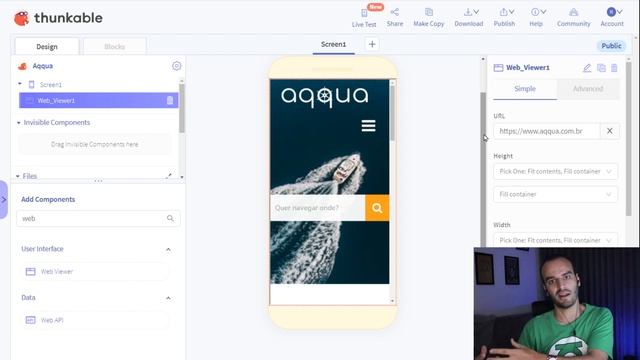Click the Quer navegar onde search box
The height and width of the screenshot is (360, 640).
pos(318,208)
